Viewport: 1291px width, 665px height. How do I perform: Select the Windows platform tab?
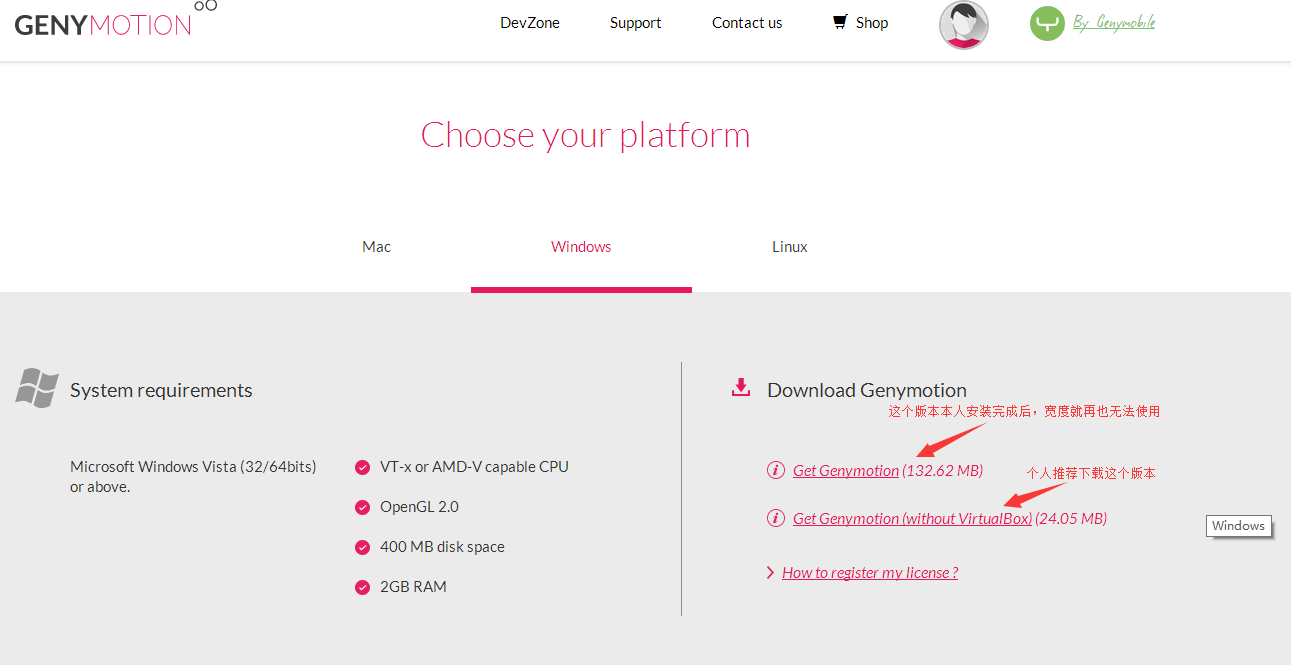point(581,247)
